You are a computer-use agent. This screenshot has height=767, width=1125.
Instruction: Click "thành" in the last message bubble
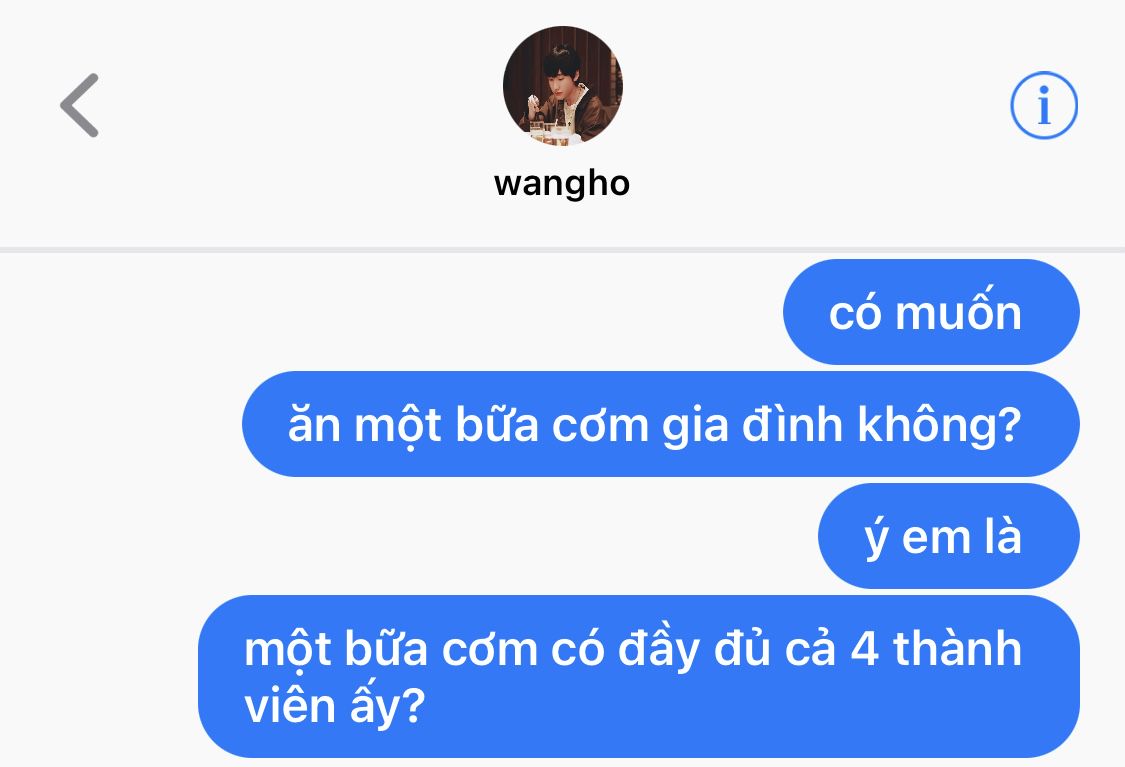click(957, 649)
